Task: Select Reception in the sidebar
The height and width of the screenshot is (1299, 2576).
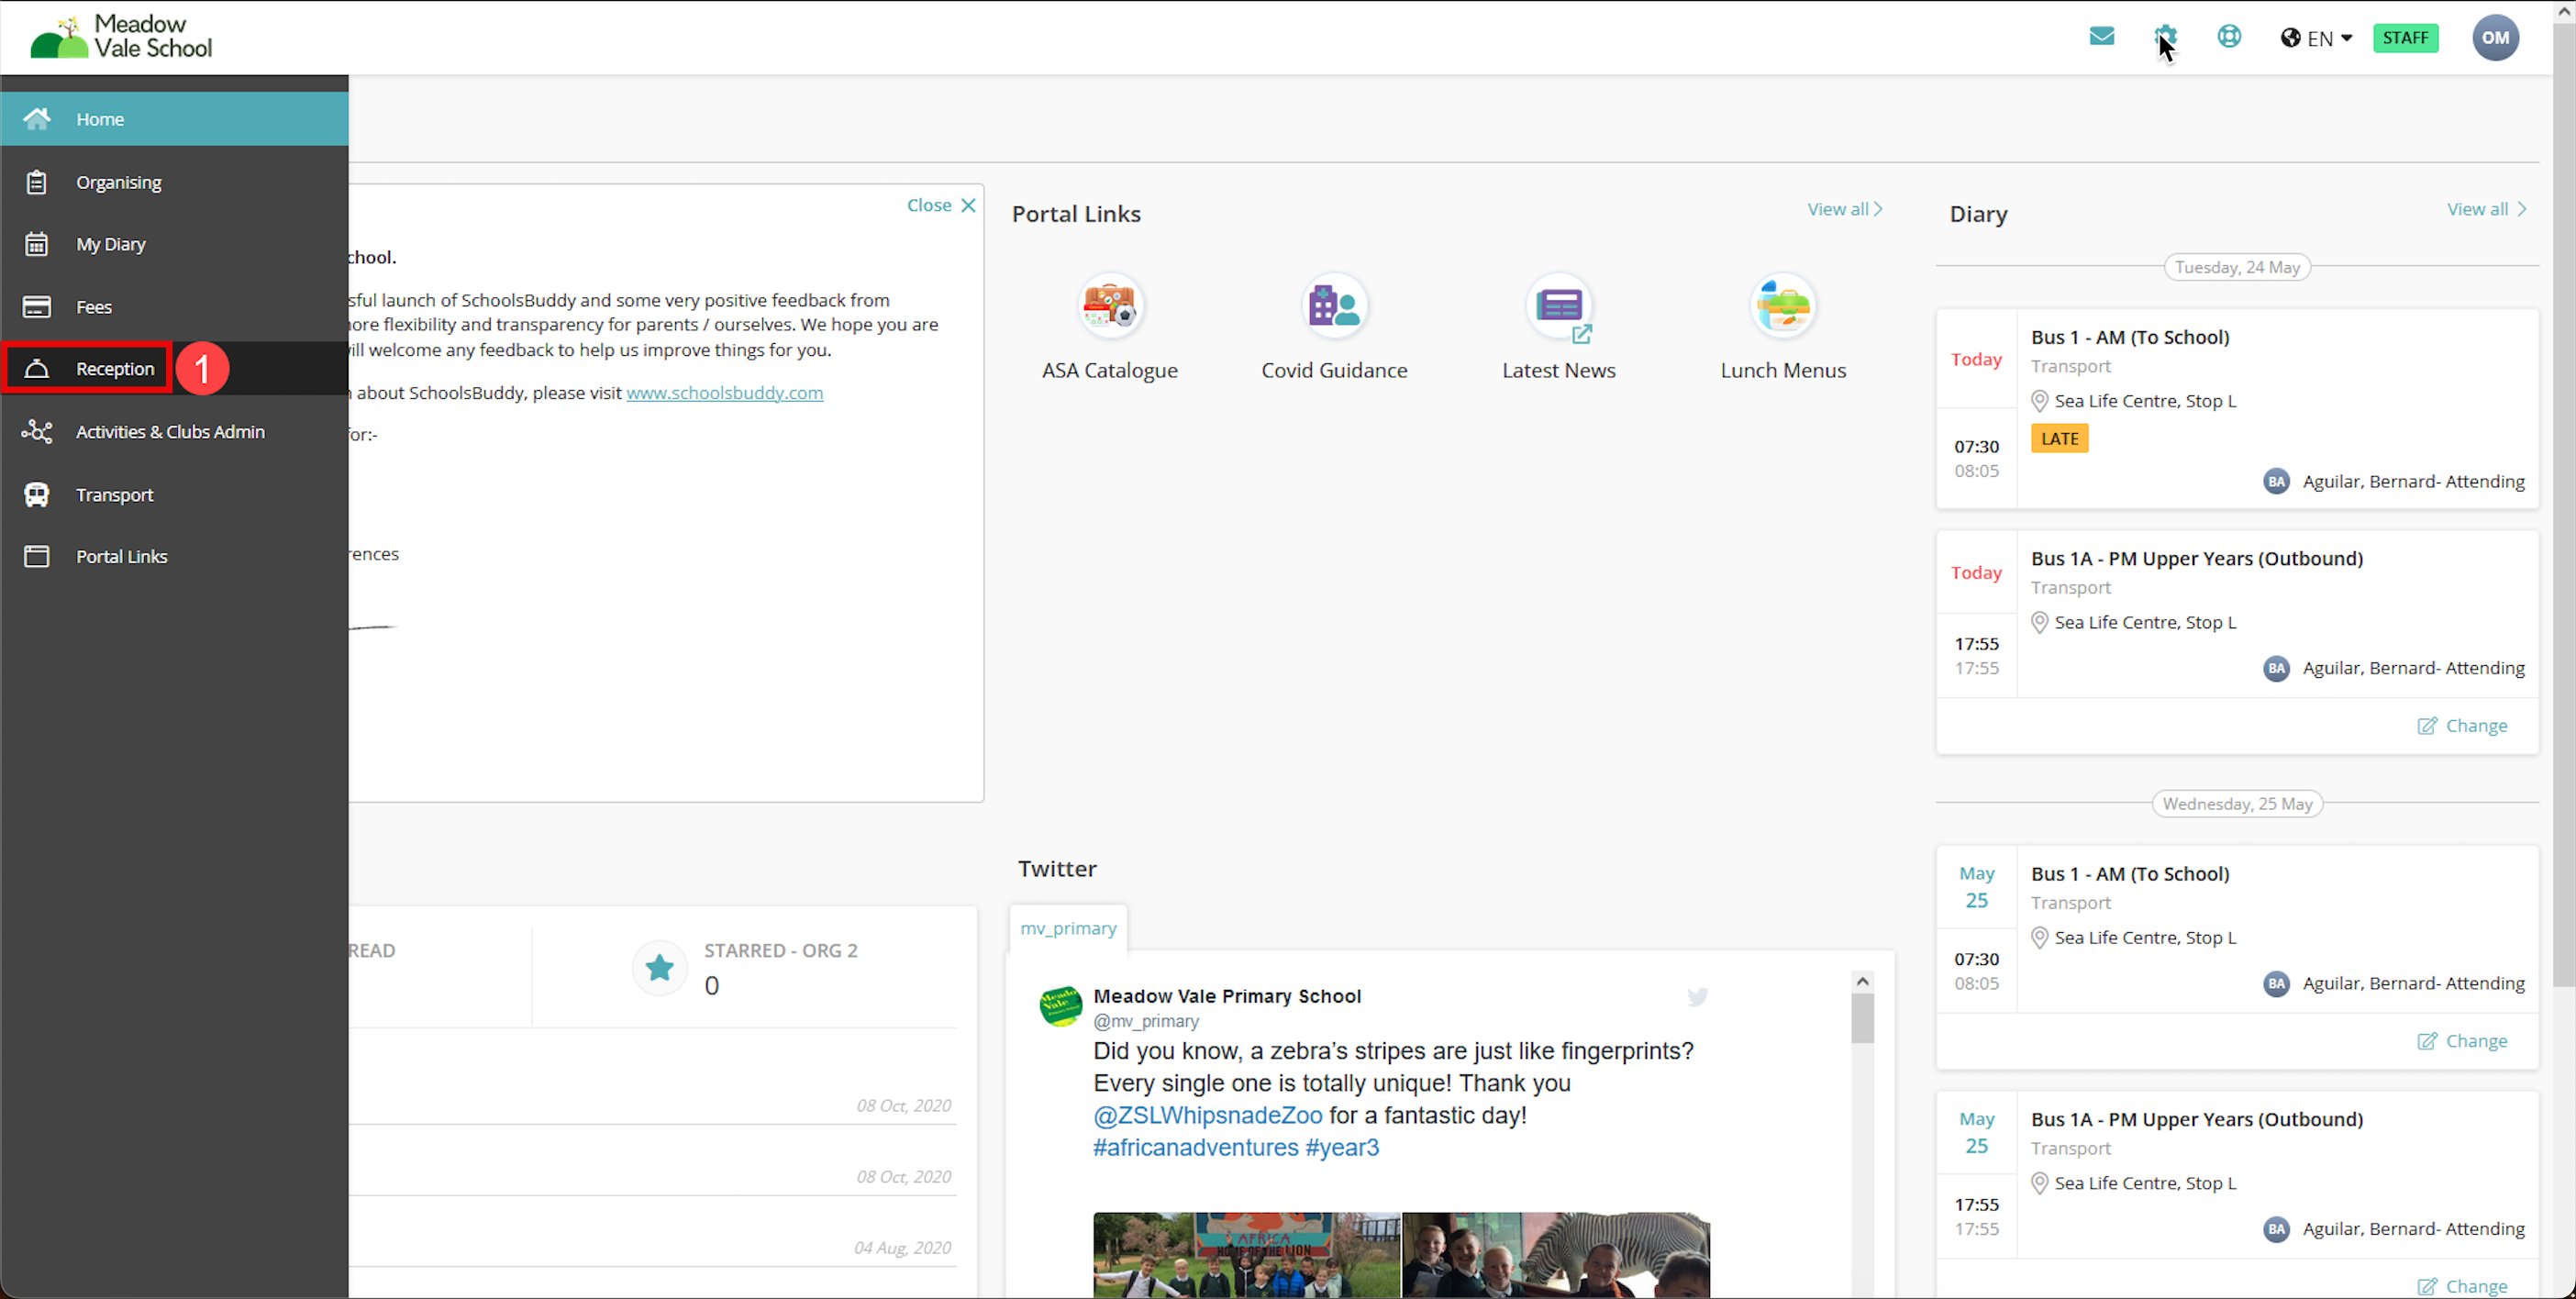Action: point(115,369)
